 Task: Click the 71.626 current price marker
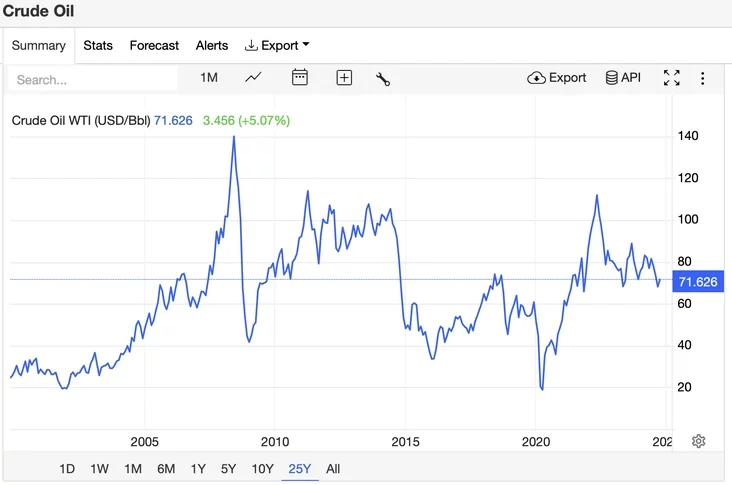tap(698, 282)
